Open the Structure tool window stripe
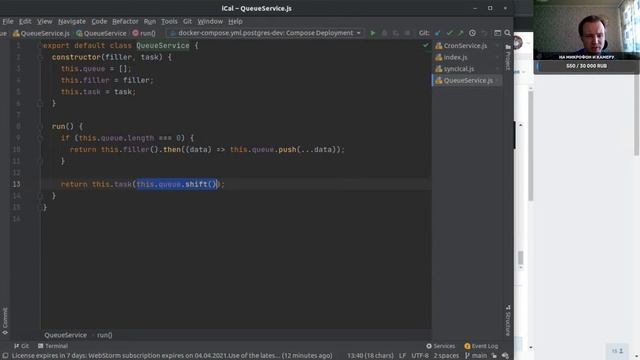 point(508,320)
